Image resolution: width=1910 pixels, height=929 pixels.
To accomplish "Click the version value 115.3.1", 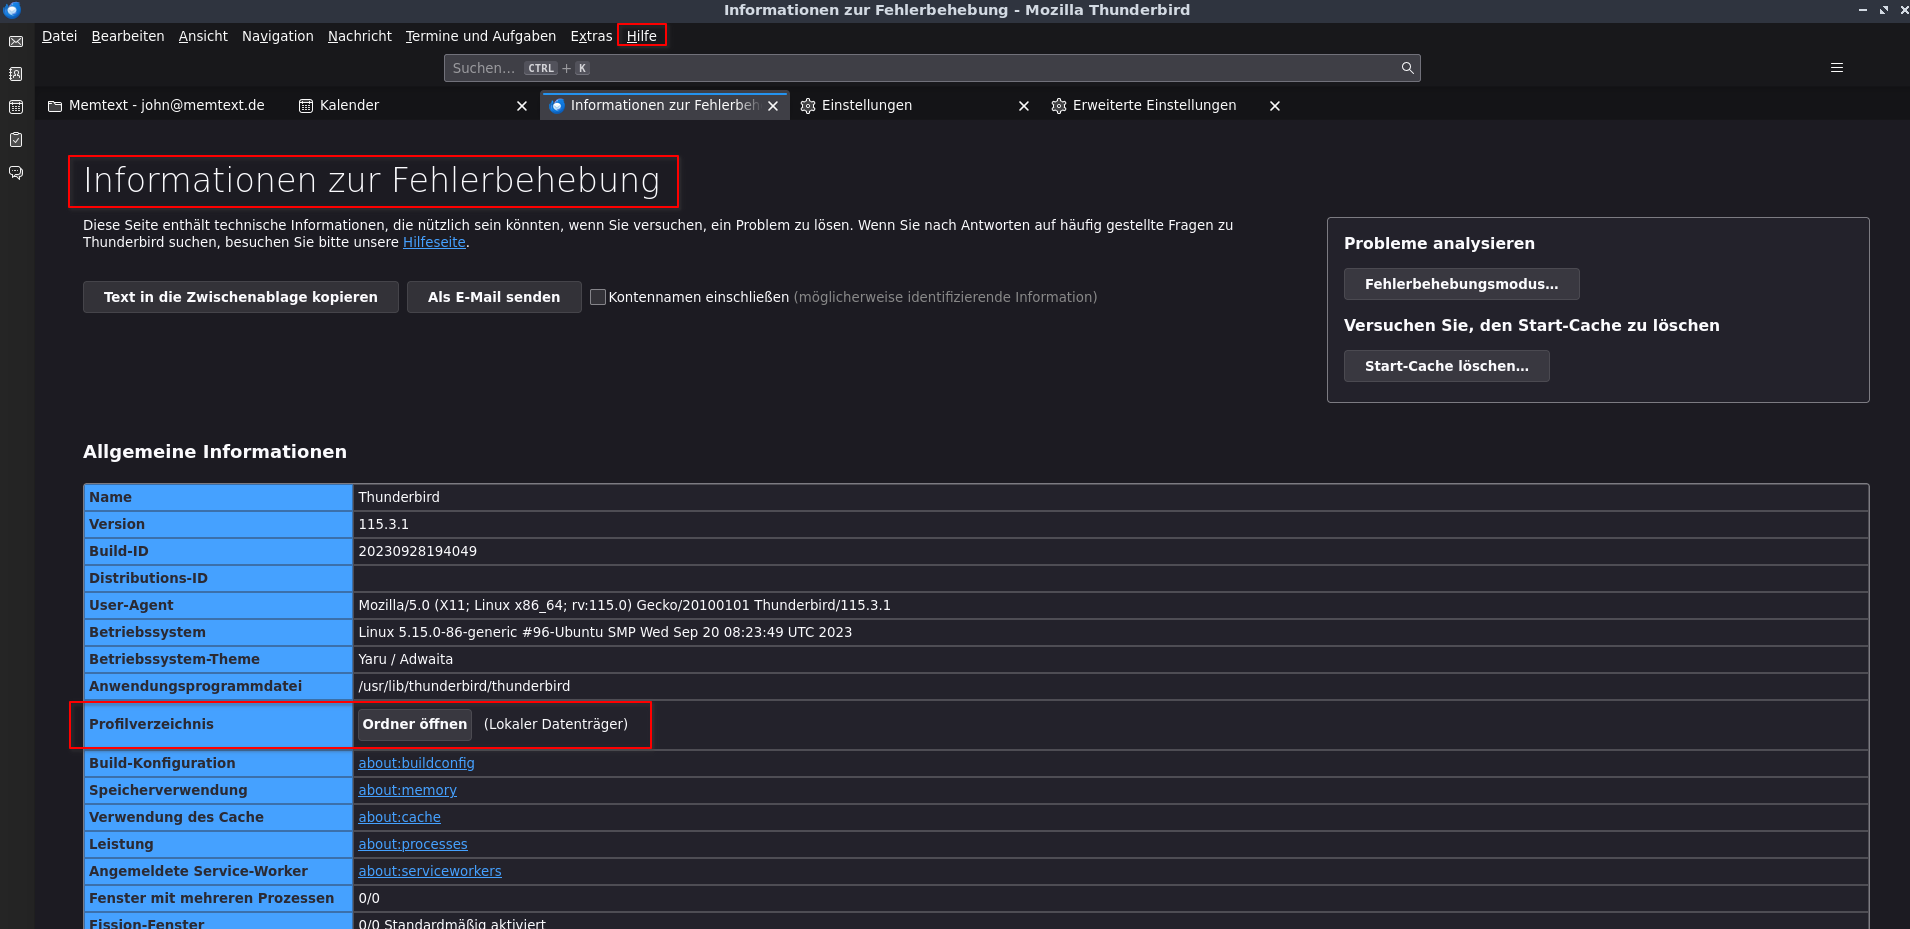I will [x=383, y=524].
